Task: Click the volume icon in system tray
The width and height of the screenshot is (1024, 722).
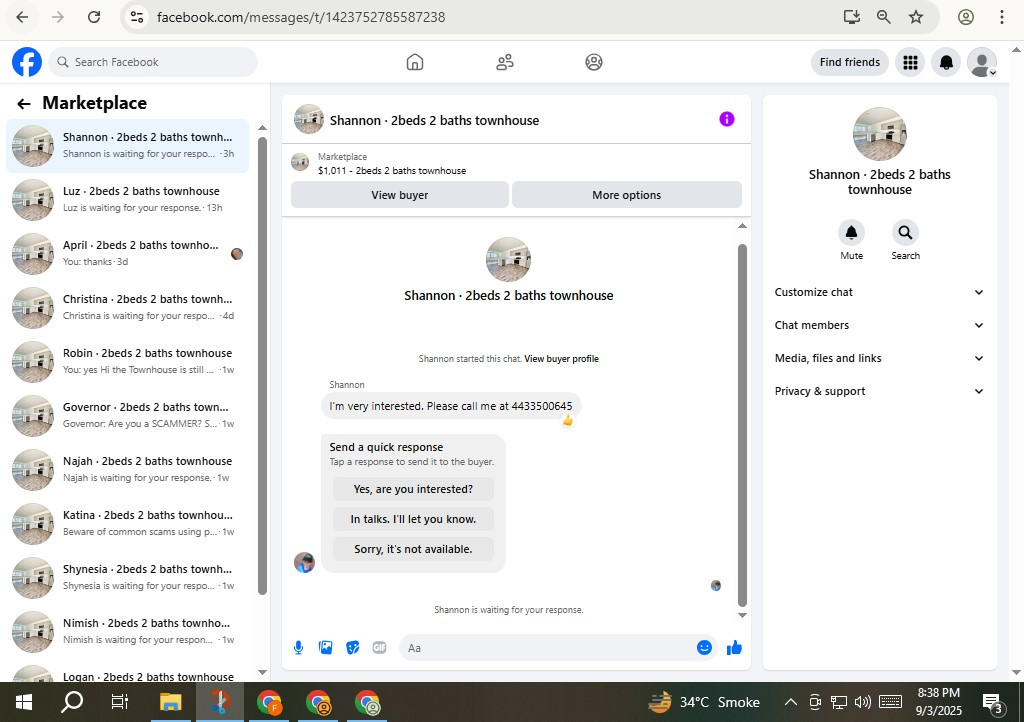Action: [863, 702]
